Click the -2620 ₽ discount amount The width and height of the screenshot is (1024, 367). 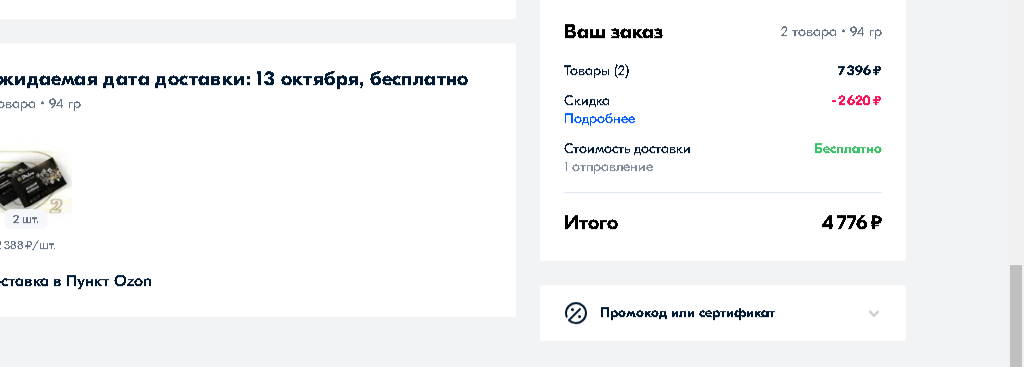point(856,101)
